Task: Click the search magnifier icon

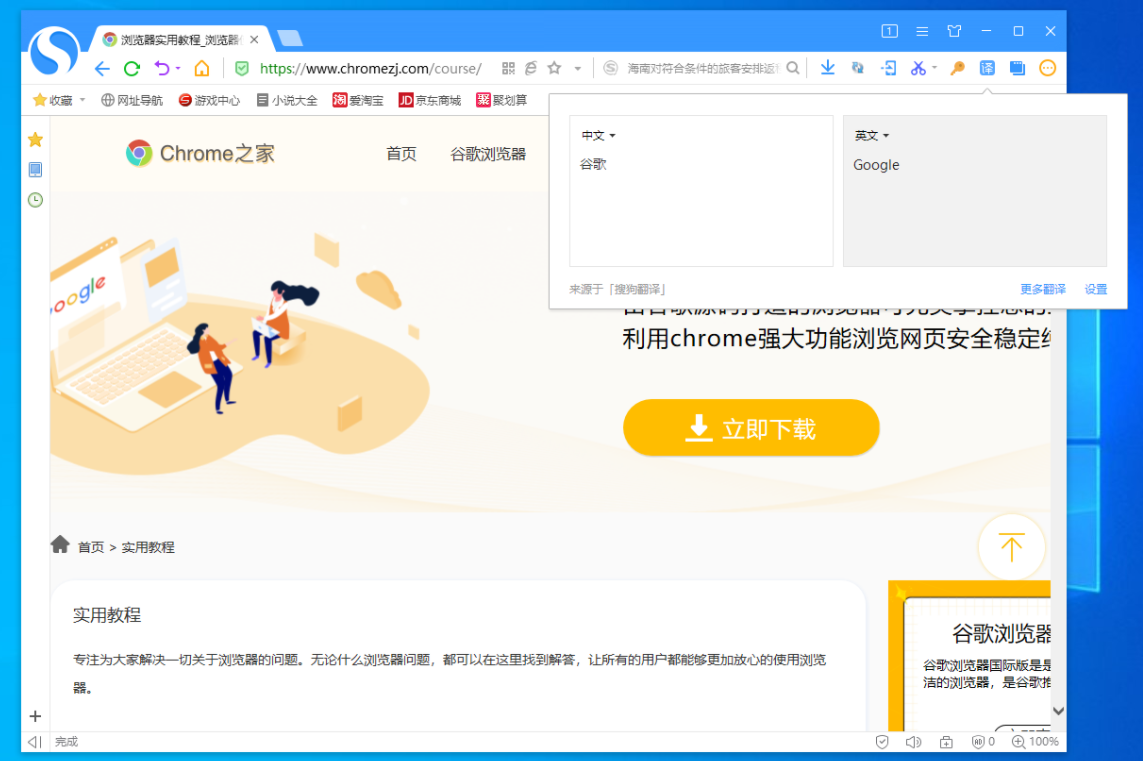Action: (793, 69)
